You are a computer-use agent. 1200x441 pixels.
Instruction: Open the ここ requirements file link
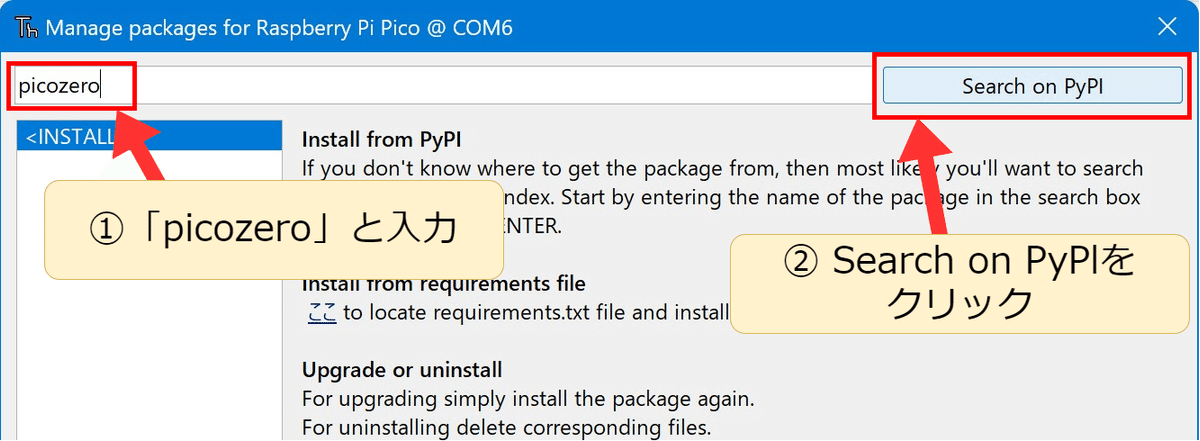click(x=322, y=312)
